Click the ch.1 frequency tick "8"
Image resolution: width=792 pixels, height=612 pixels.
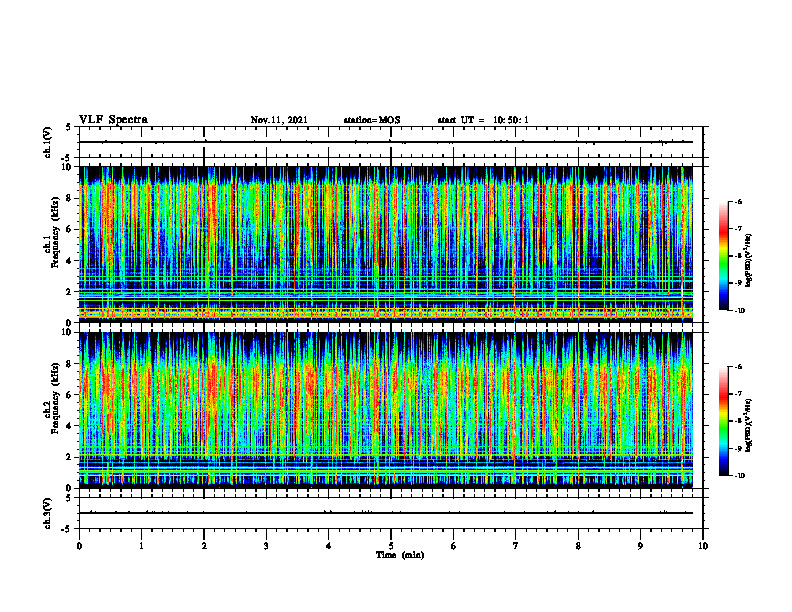coord(70,198)
